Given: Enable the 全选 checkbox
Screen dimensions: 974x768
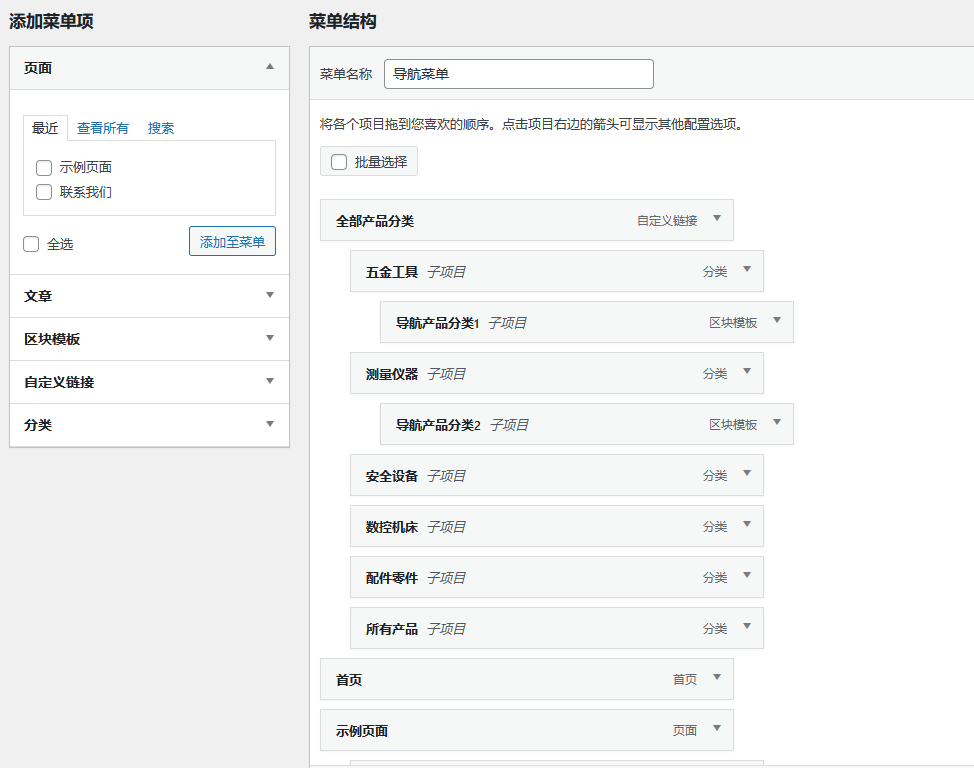Looking at the screenshot, I should tap(31, 243).
